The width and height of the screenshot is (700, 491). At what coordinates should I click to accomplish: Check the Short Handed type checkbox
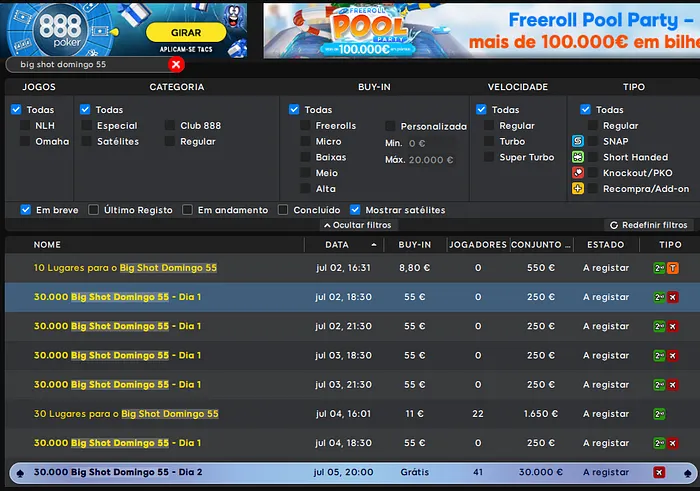coord(592,157)
